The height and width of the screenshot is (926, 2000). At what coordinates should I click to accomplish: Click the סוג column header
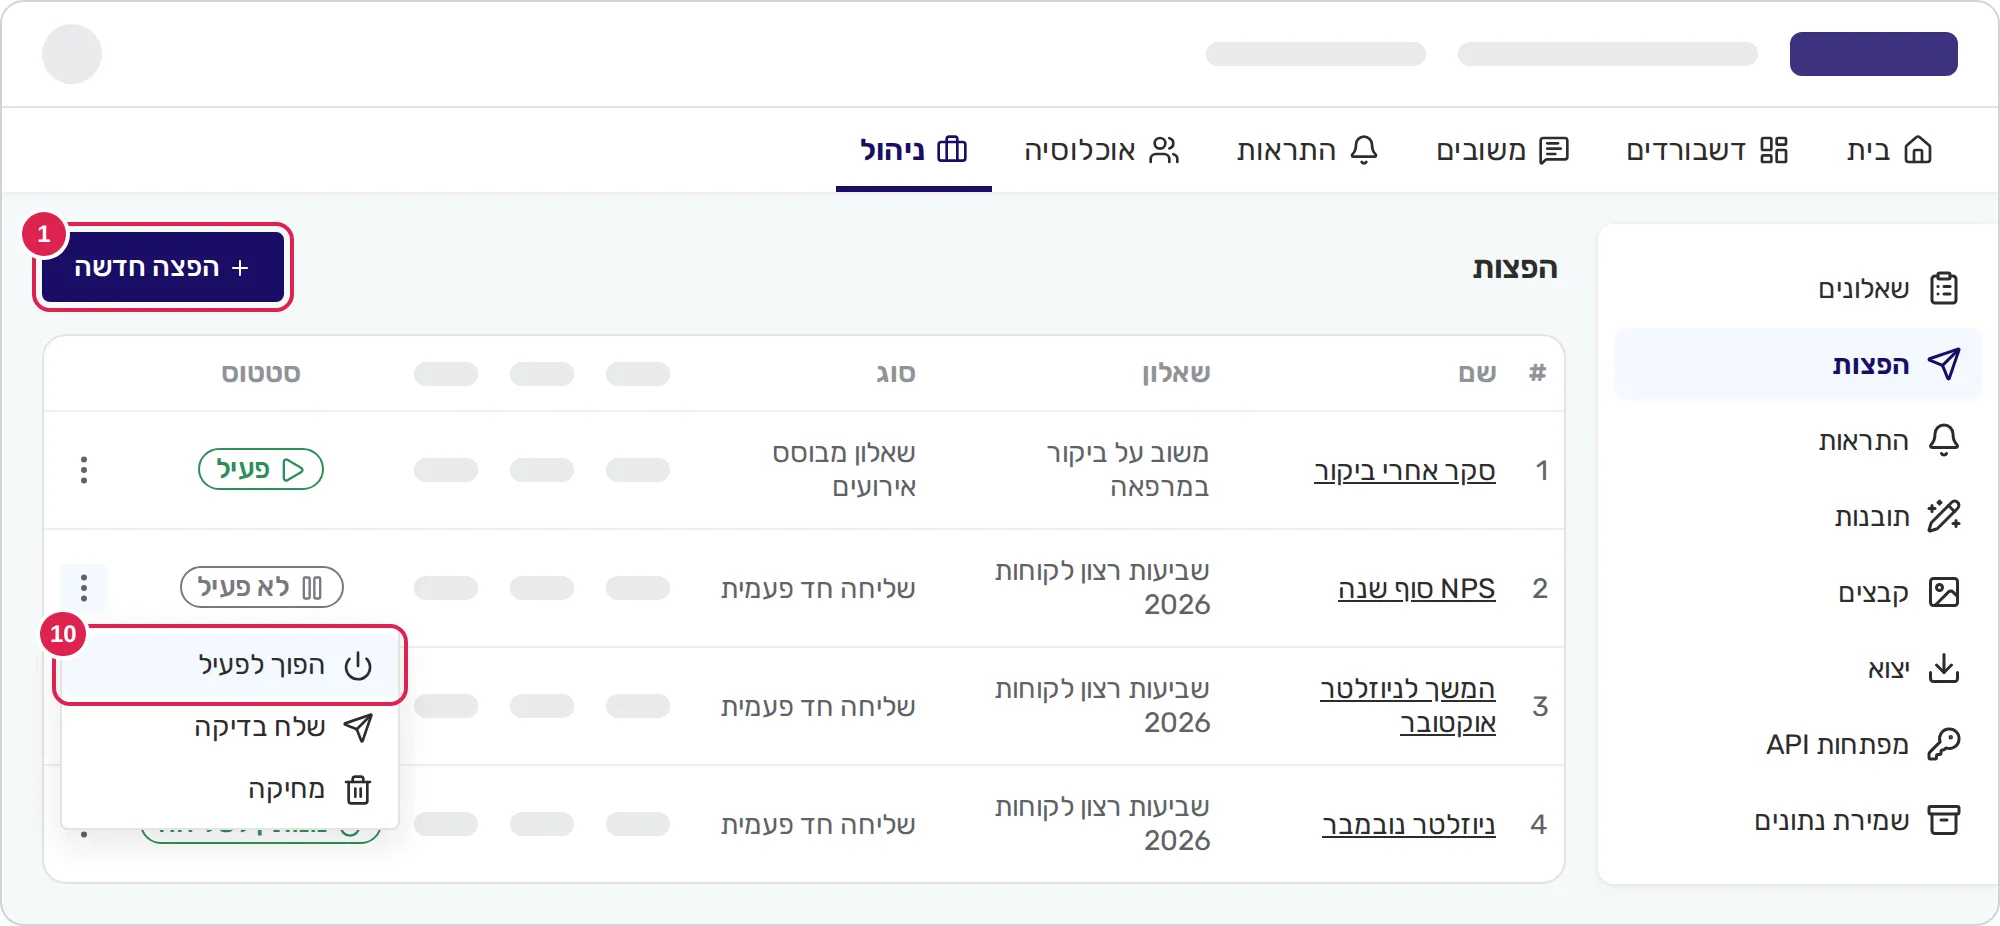(896, 373)
